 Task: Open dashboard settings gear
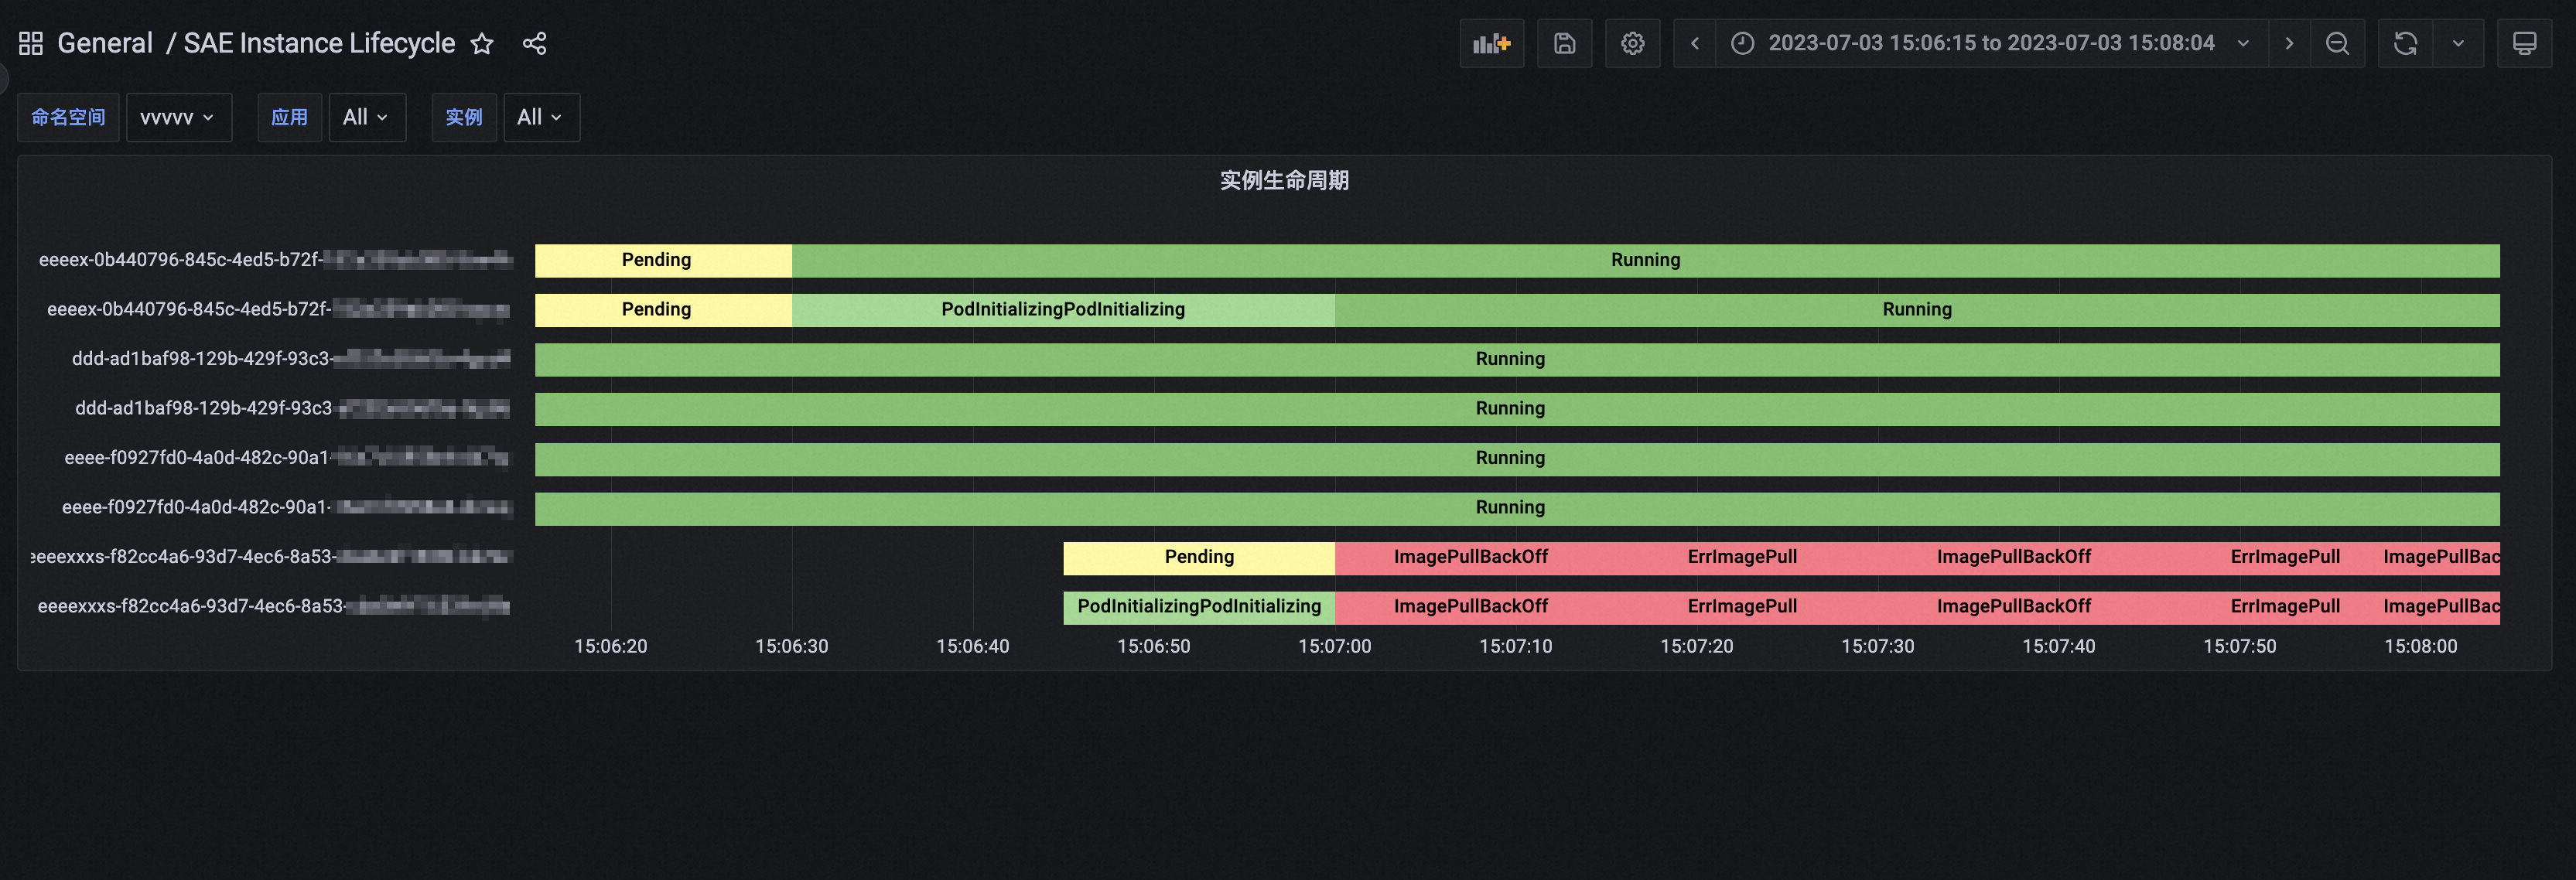pos(1632,43)
